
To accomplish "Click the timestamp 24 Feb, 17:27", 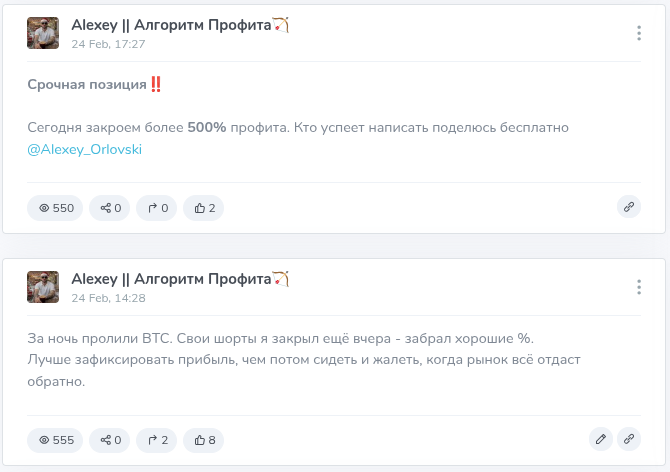I will pos(108,44).
